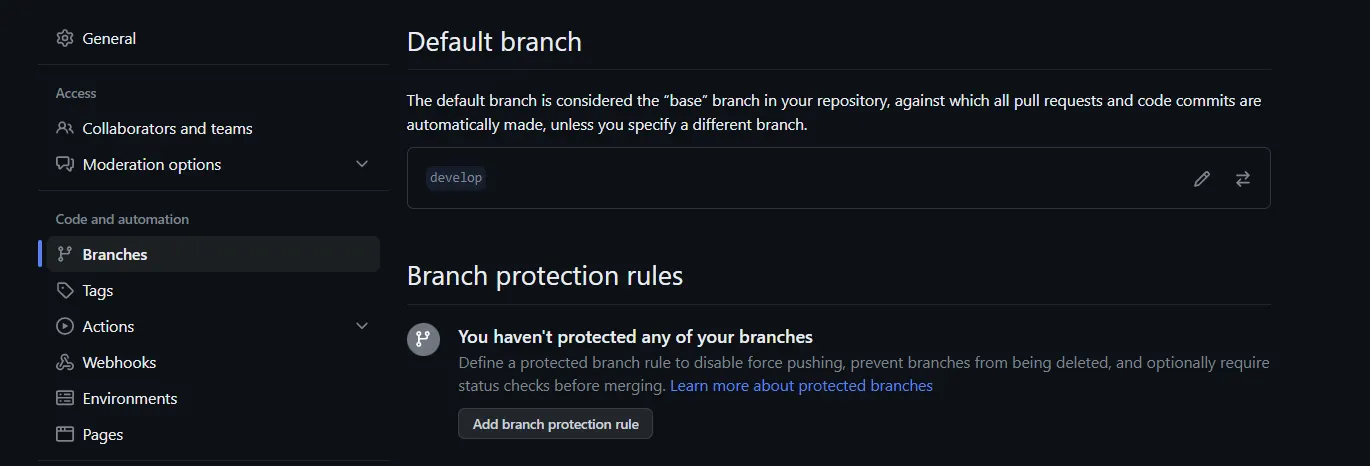Open the Learn more about protected branches link

[x=801, y=386]
